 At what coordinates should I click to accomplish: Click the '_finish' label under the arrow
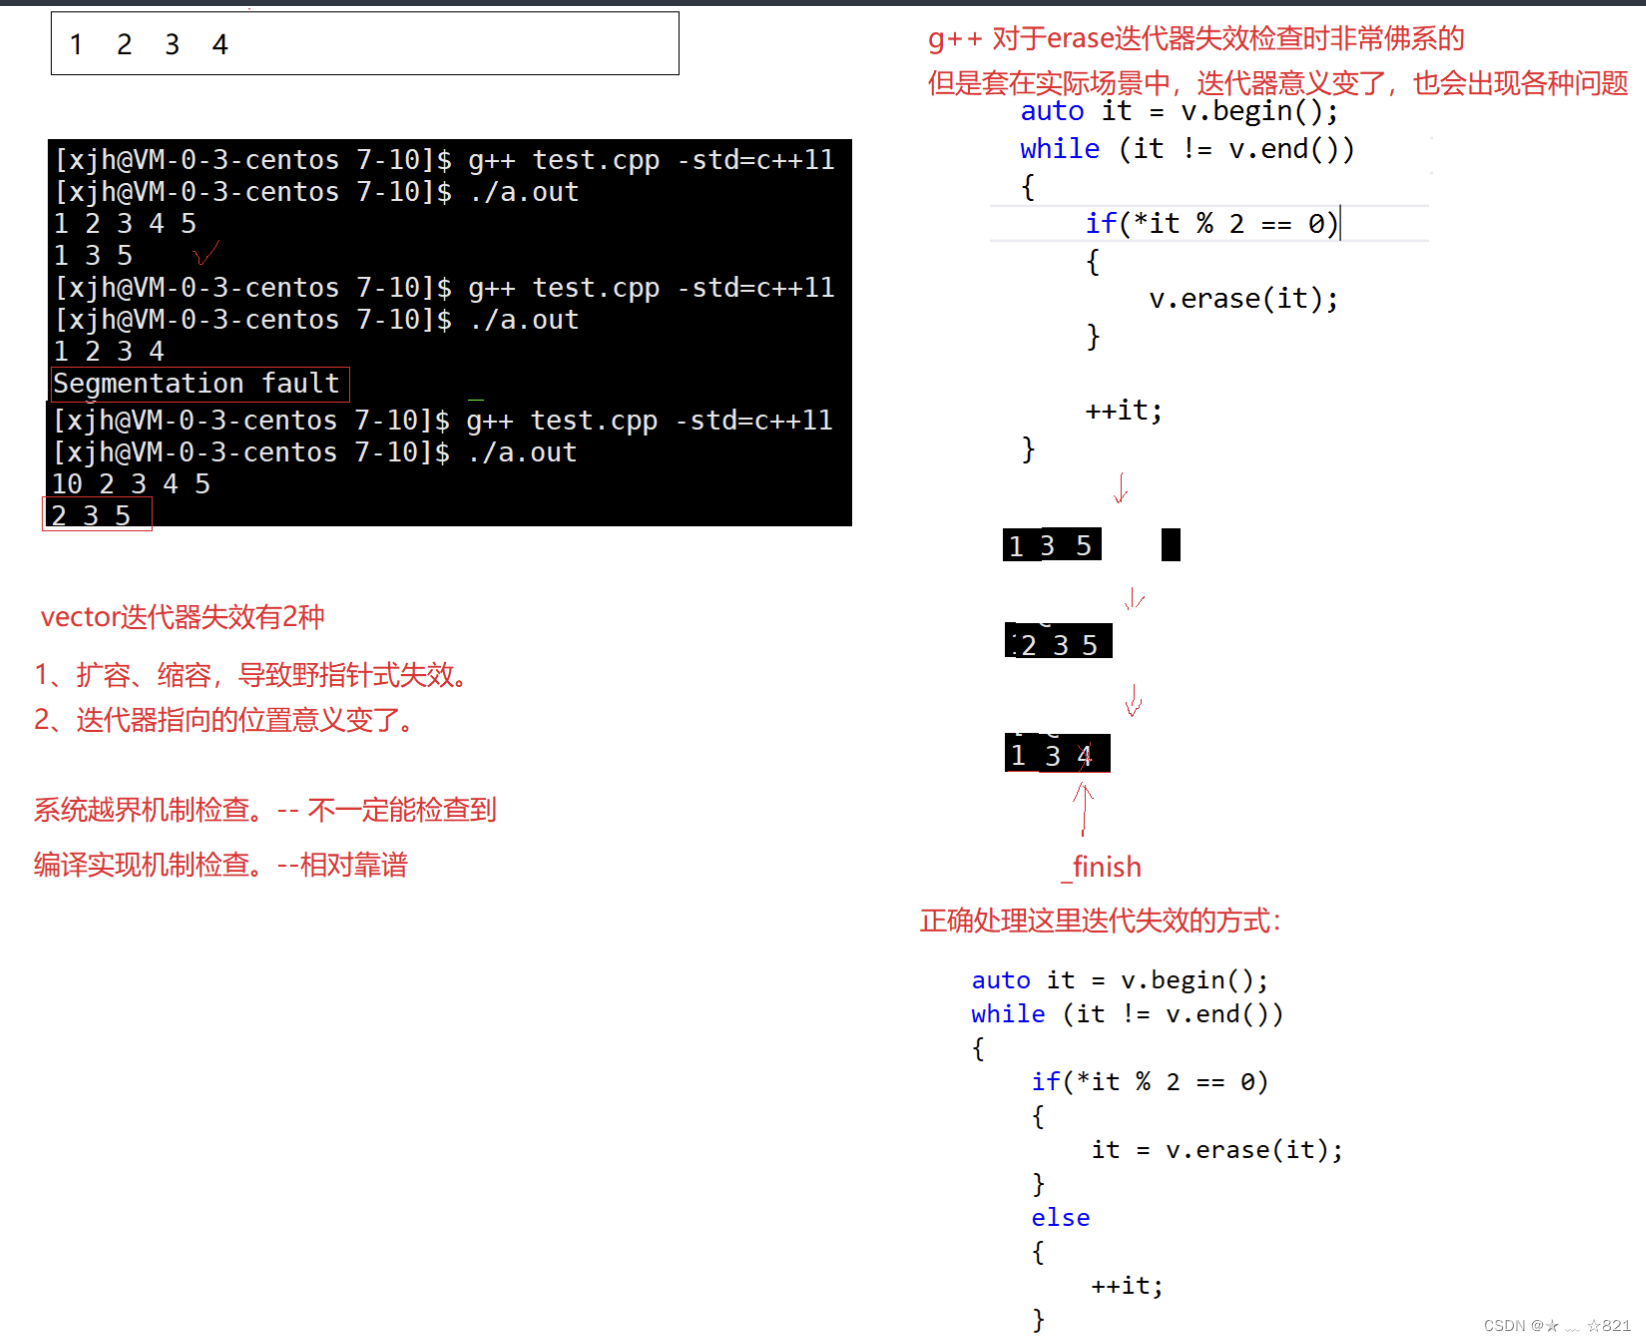1101,867
